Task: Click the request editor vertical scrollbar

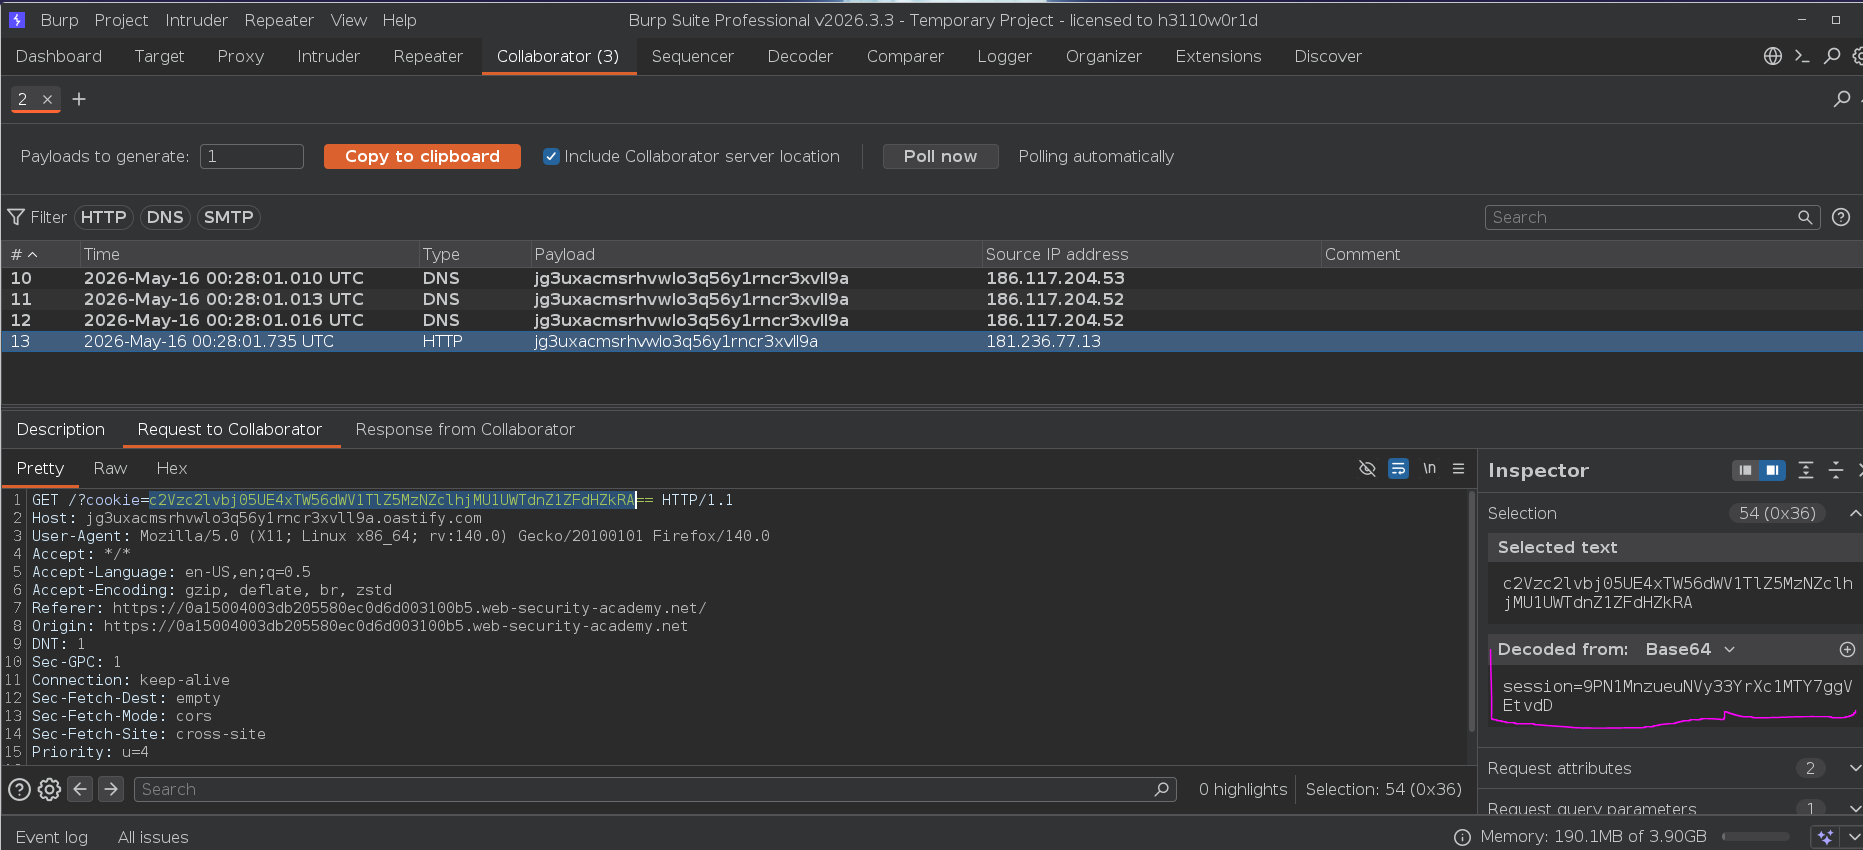Action: 1471,610
